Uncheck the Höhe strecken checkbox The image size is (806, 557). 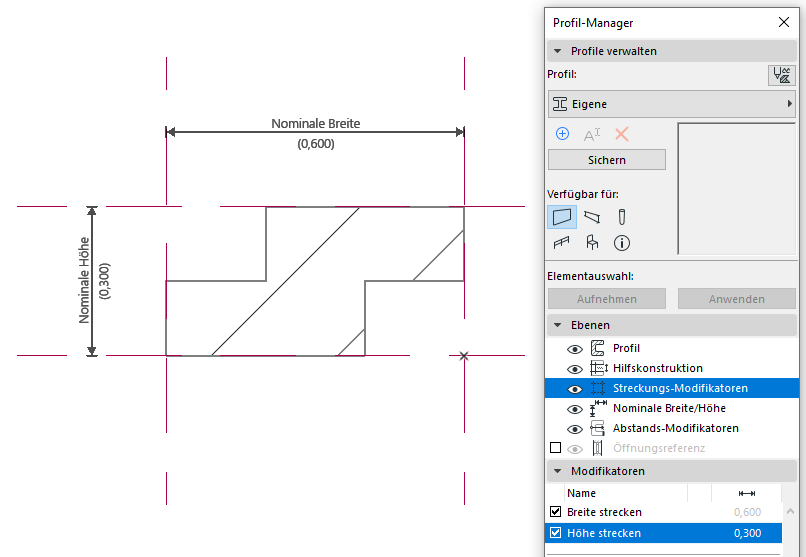click(555, 532)
